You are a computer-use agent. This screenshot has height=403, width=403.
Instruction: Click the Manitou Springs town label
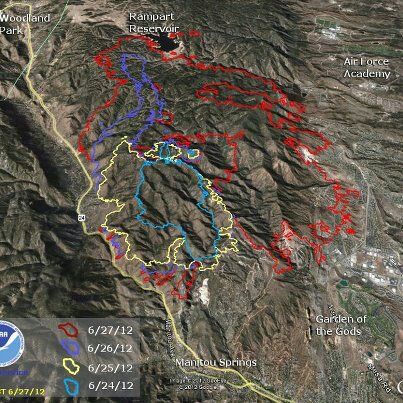pos(216,362)
